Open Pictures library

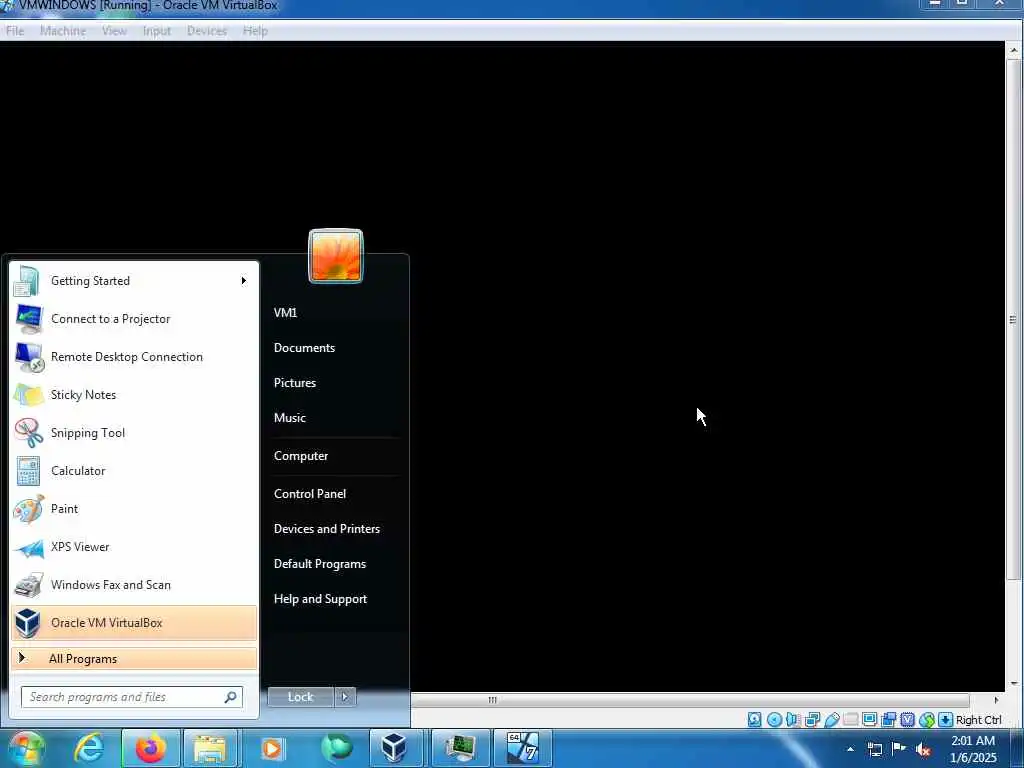(295, 383)
